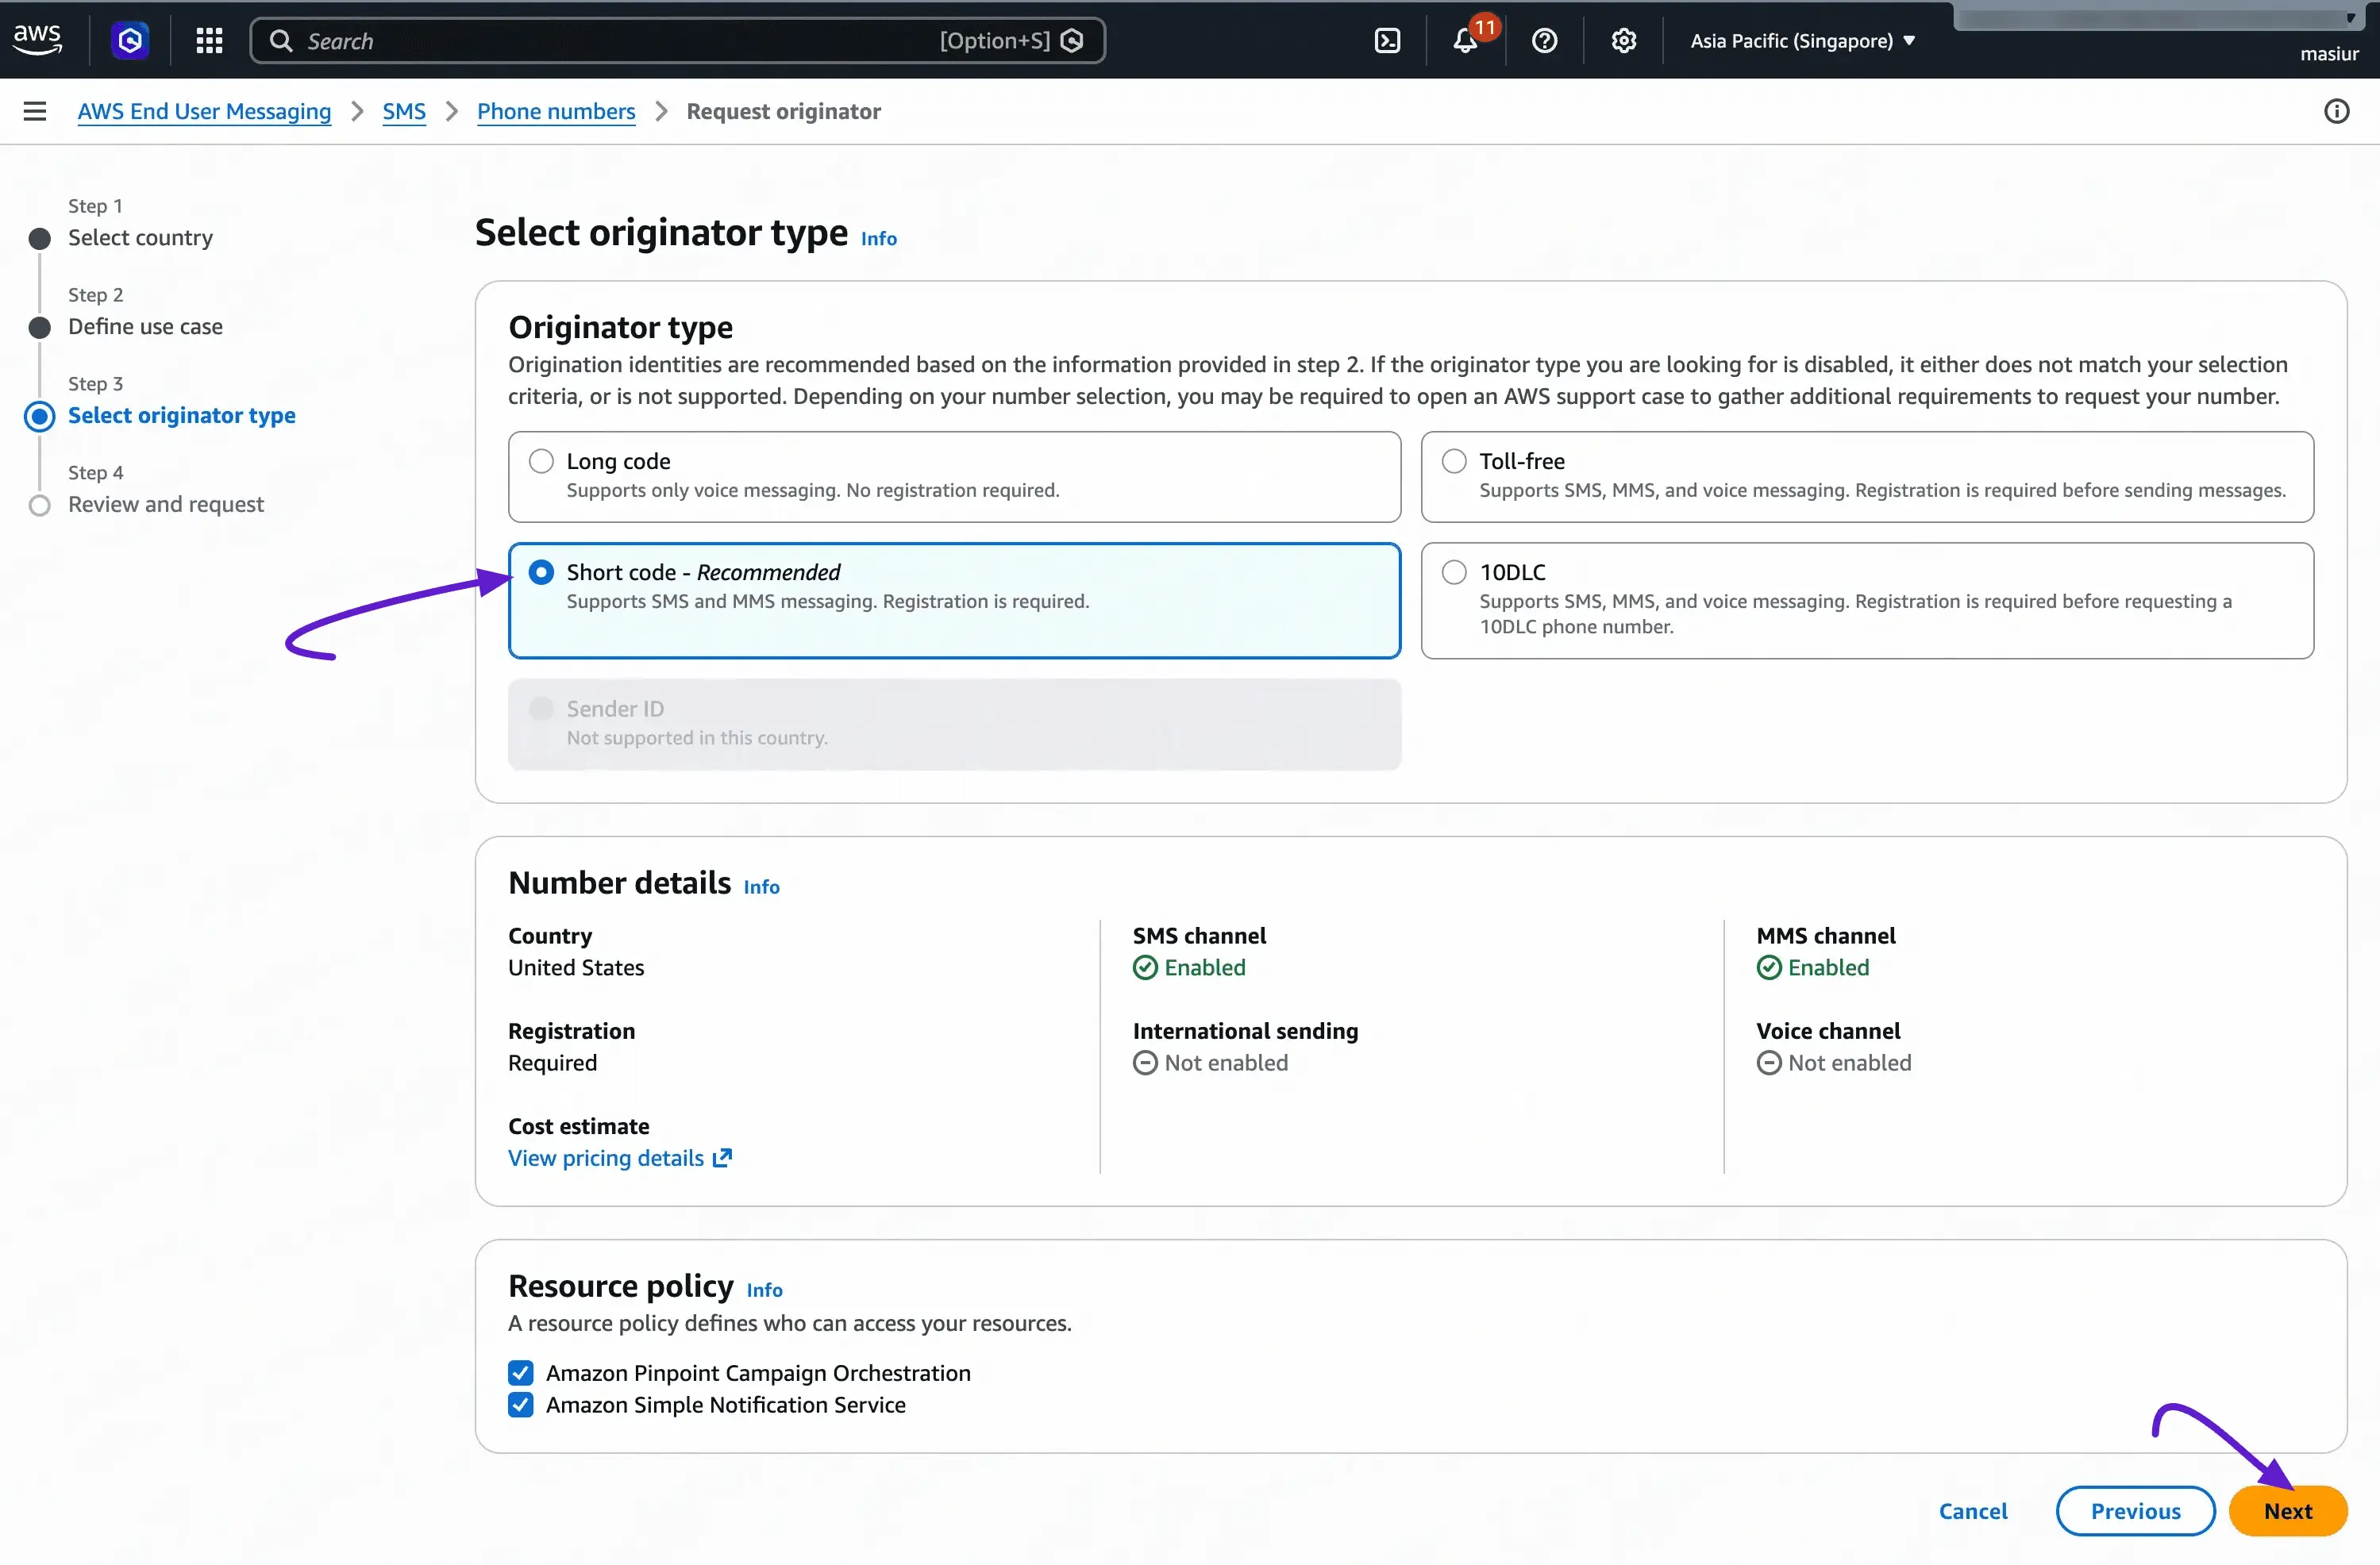2380x1565 pixels.
Task: Uncheck Amazon Pinpoint Campaign Orchestration
Action: pos(521,1372)
